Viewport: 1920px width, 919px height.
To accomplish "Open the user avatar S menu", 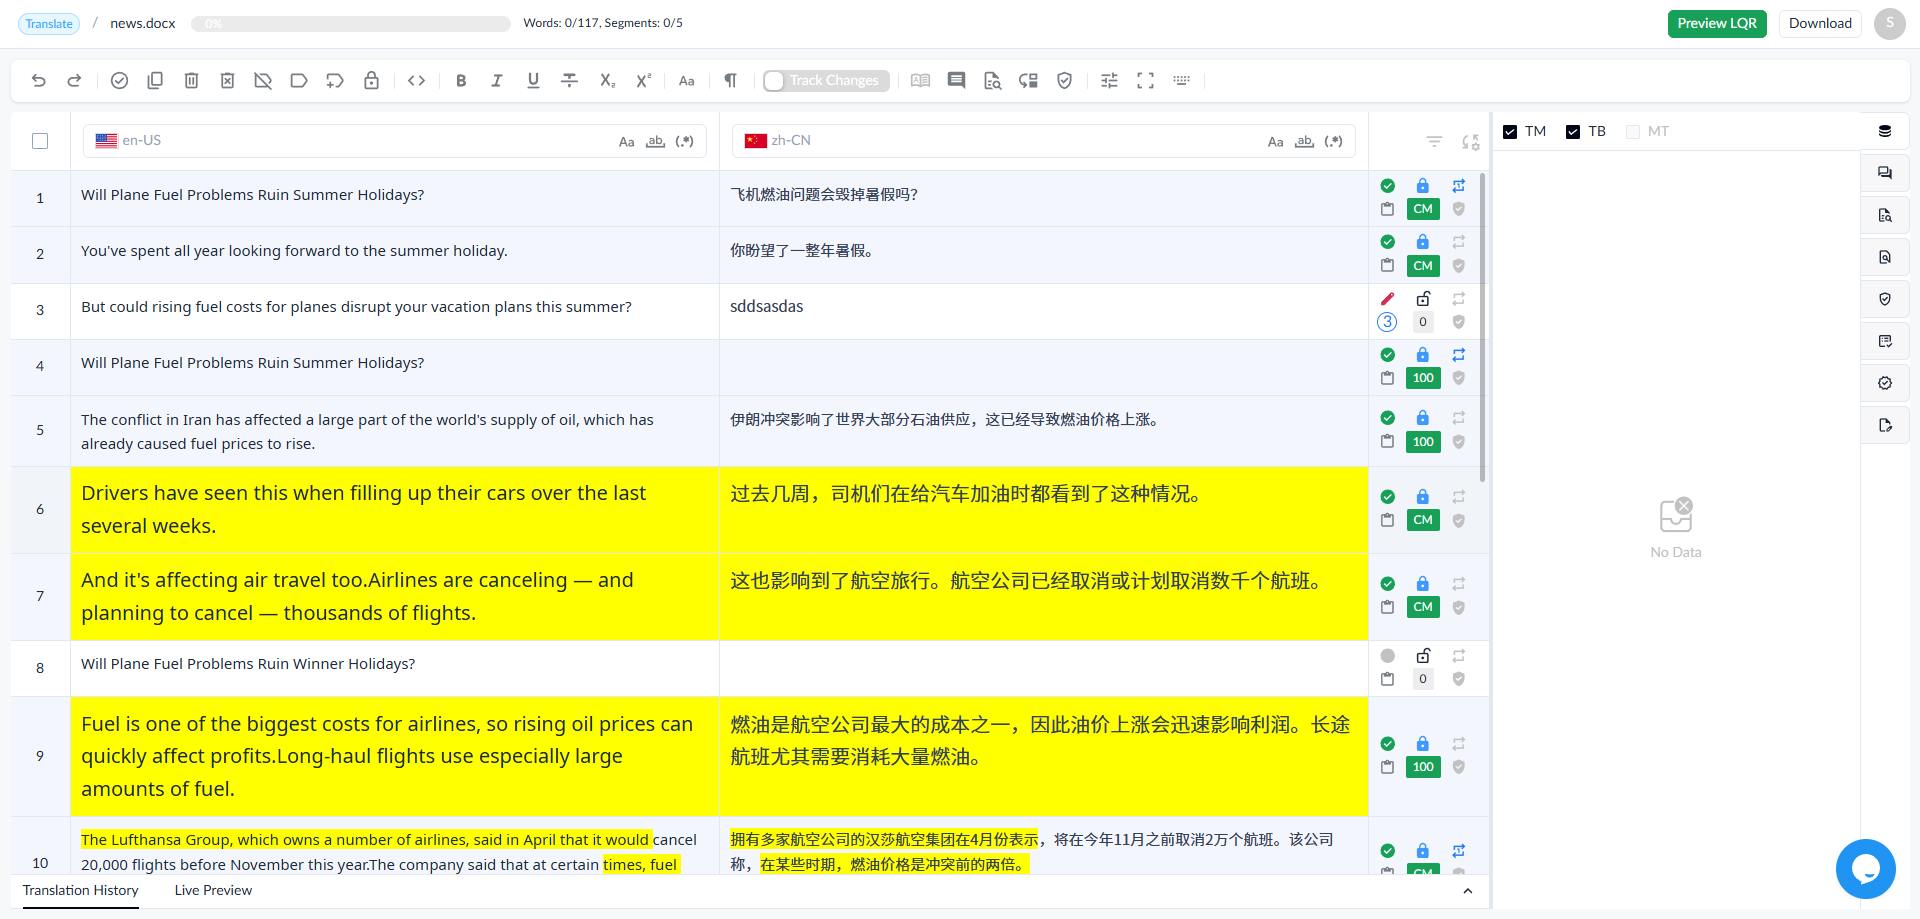I will tap(1890, 24).
